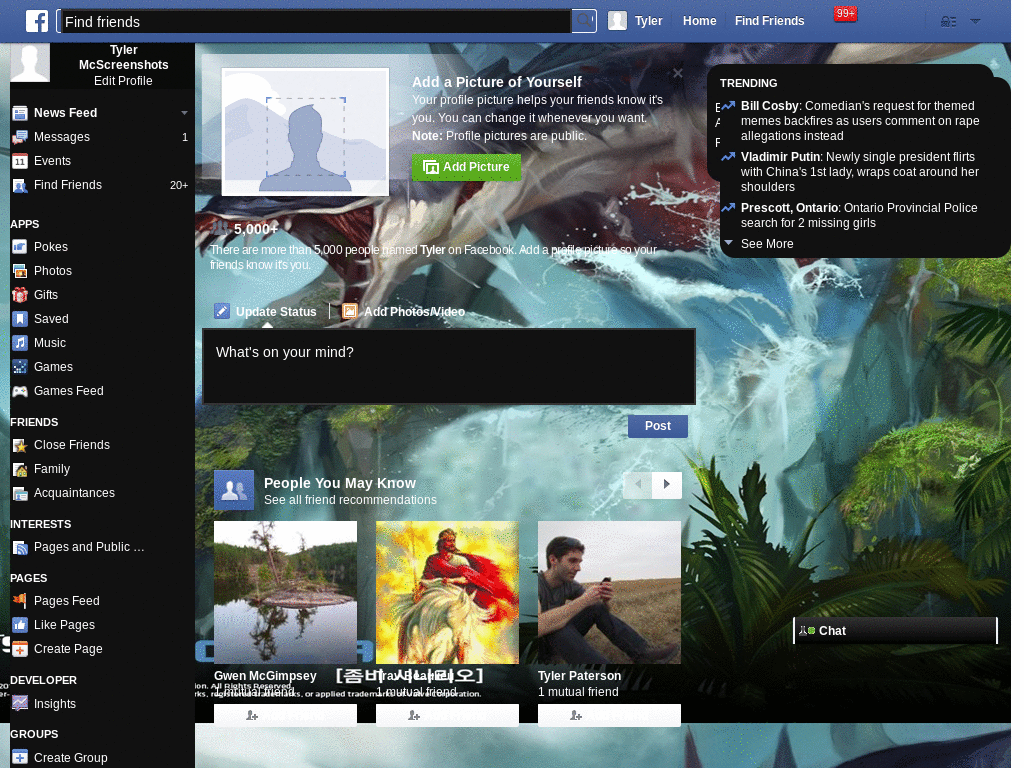Screen dimensions: 1024x768
Task: Show previous friend recommendations arrow
Action: coord(638,485)
